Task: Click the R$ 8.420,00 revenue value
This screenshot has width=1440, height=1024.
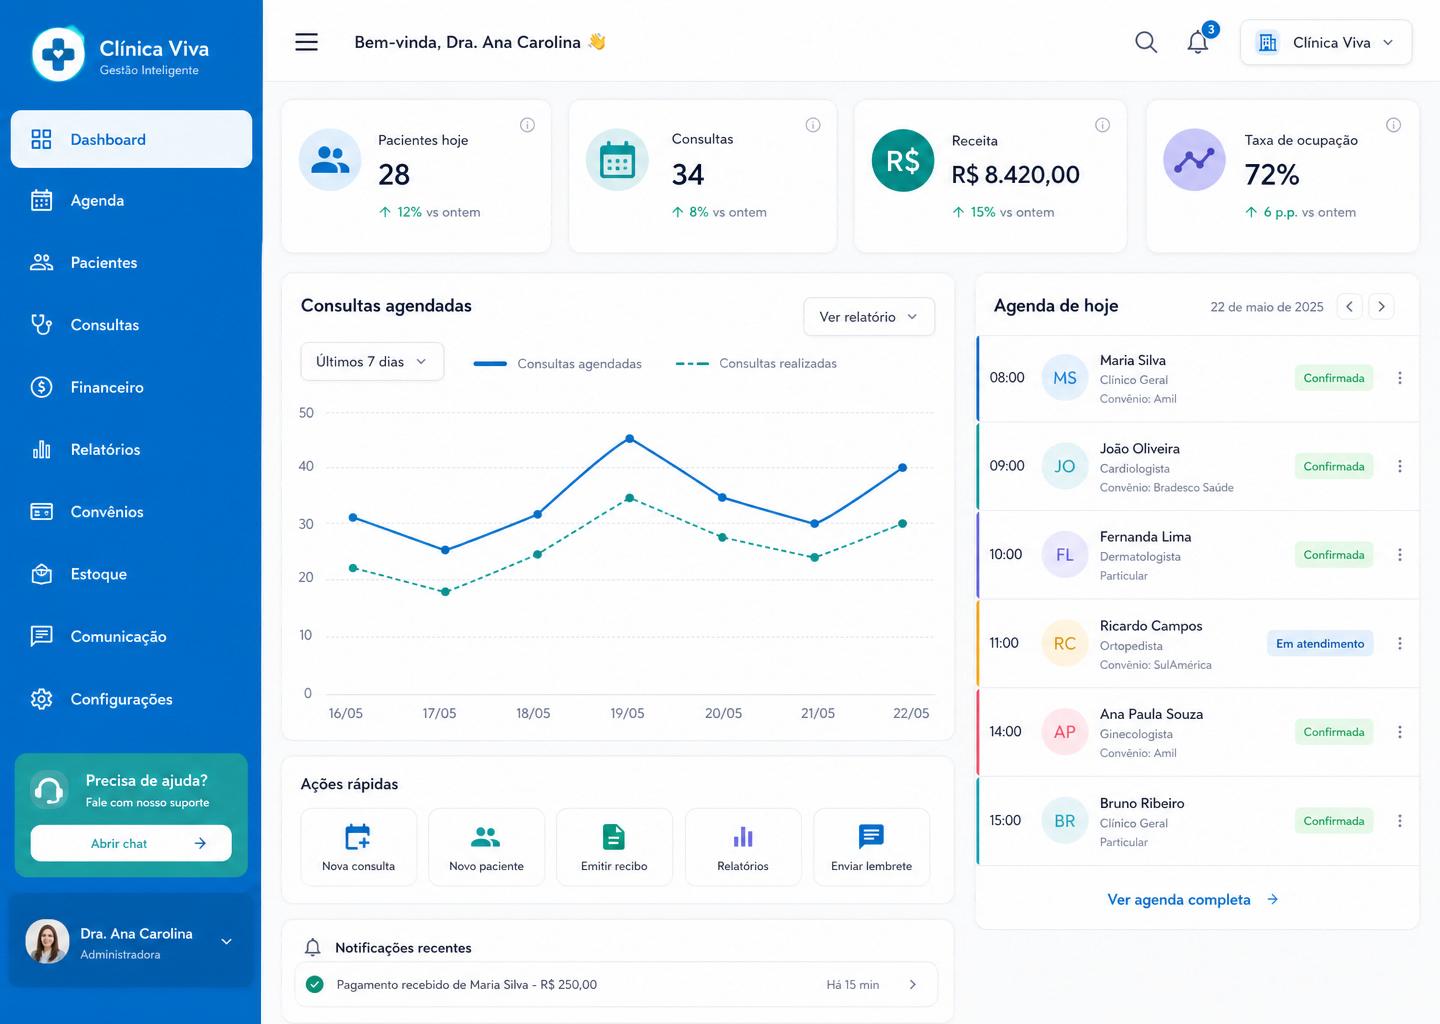Action: 1016,175
